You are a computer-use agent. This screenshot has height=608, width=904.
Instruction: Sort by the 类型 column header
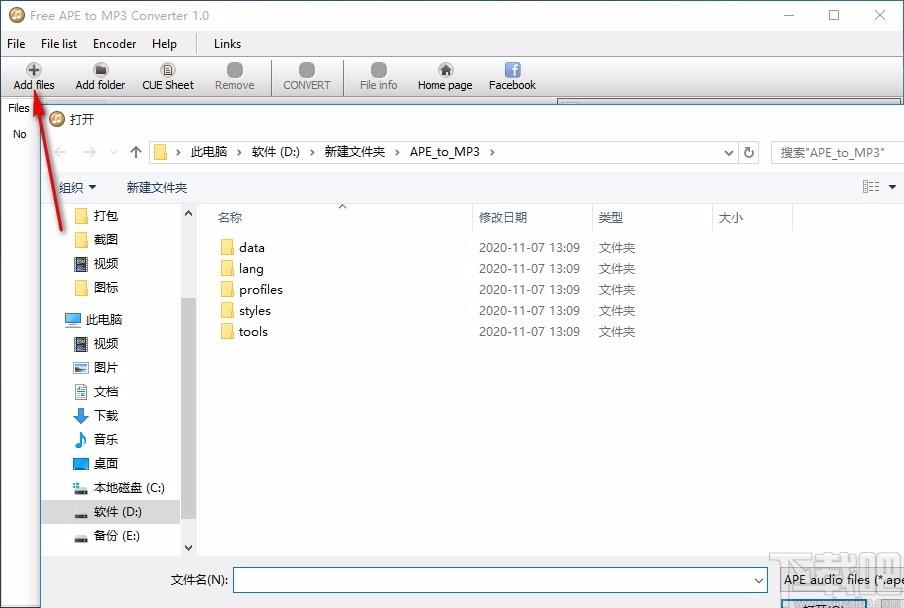(611, 217)
